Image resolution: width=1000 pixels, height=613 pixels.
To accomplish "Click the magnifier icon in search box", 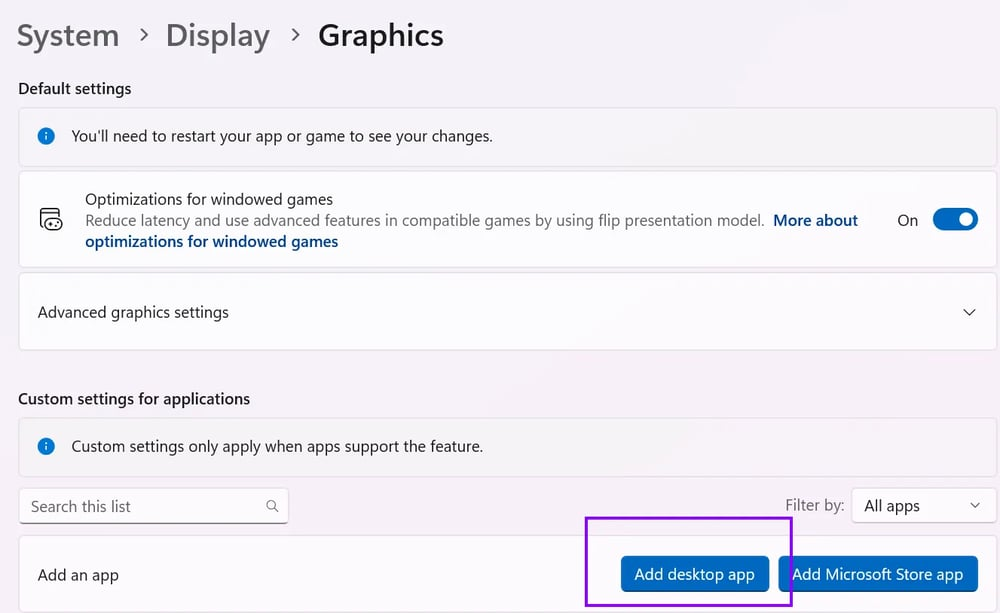I will point(272,506).
